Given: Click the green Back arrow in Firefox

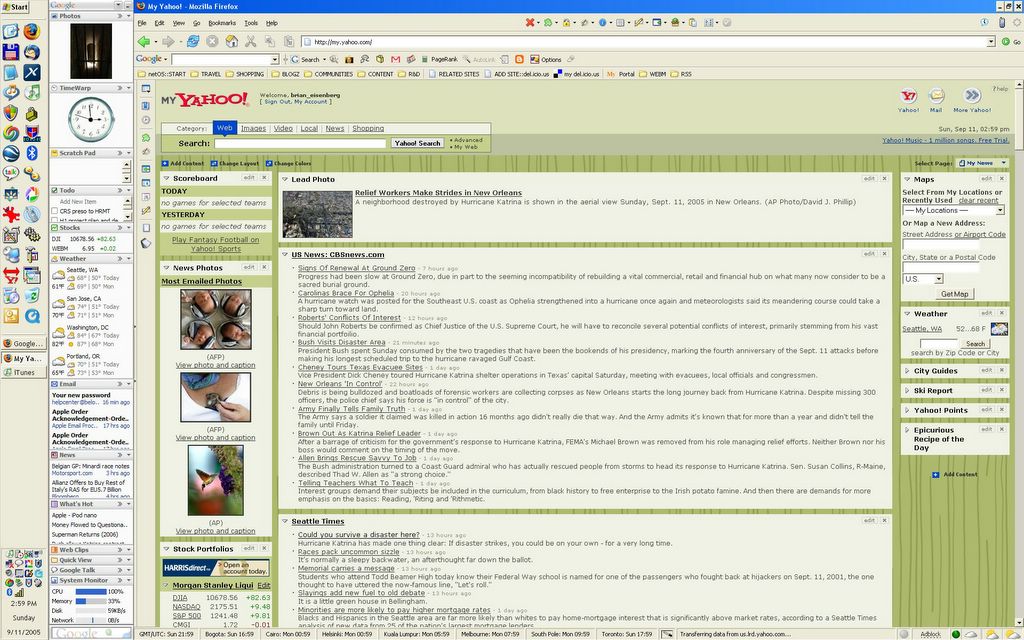Looking at the screenshot, I should click(144, 42).
